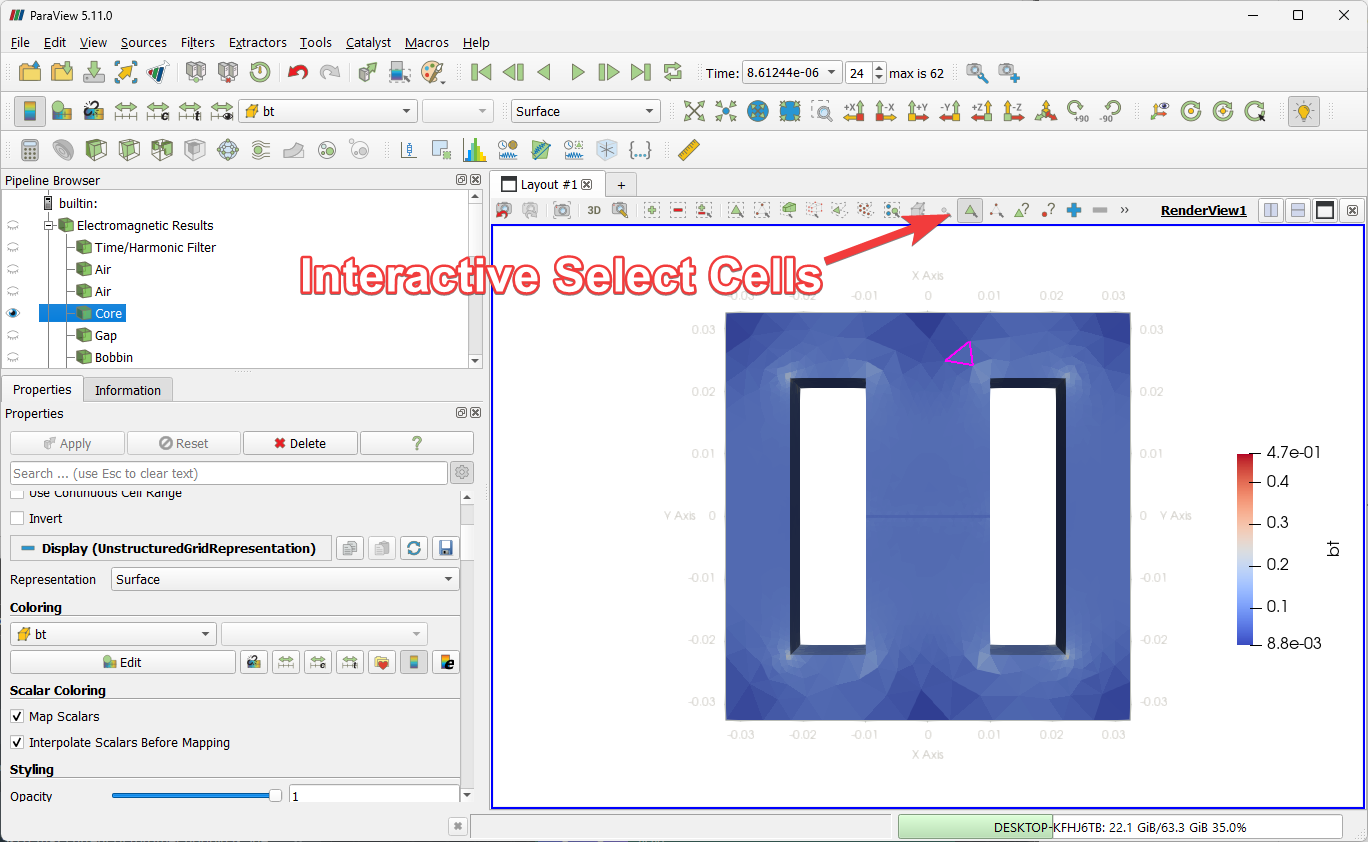The image size is (1368, 842).
Task: Switch to the Information tab
Action: tap(128, 390)
